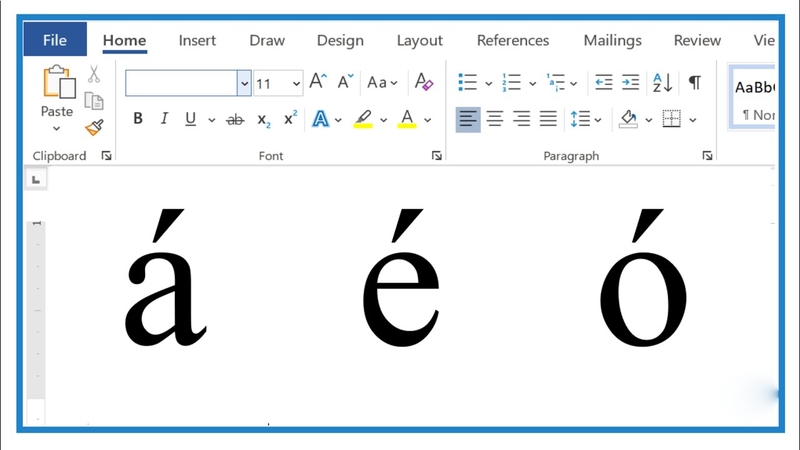Switch to the Draw tab
Viewport: 800px width, 450px height.
[267, 40]
